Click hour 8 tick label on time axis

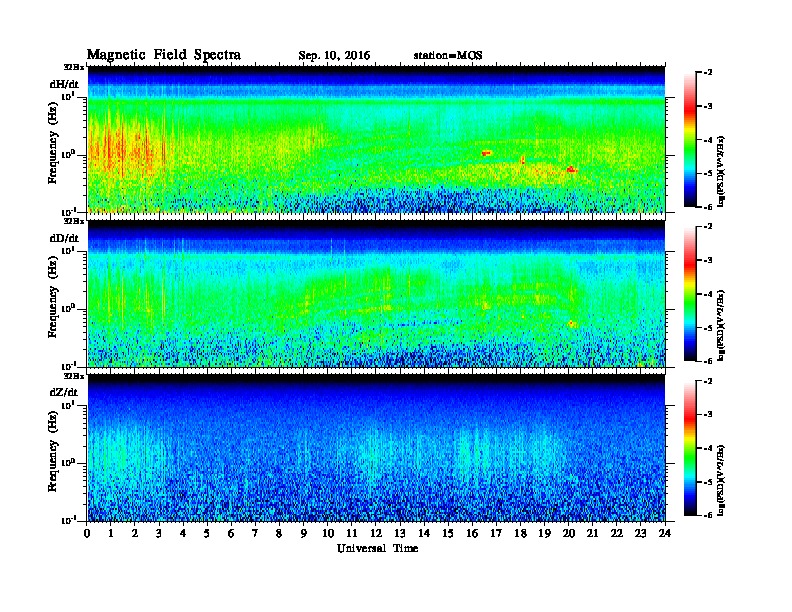click(279, 534)
